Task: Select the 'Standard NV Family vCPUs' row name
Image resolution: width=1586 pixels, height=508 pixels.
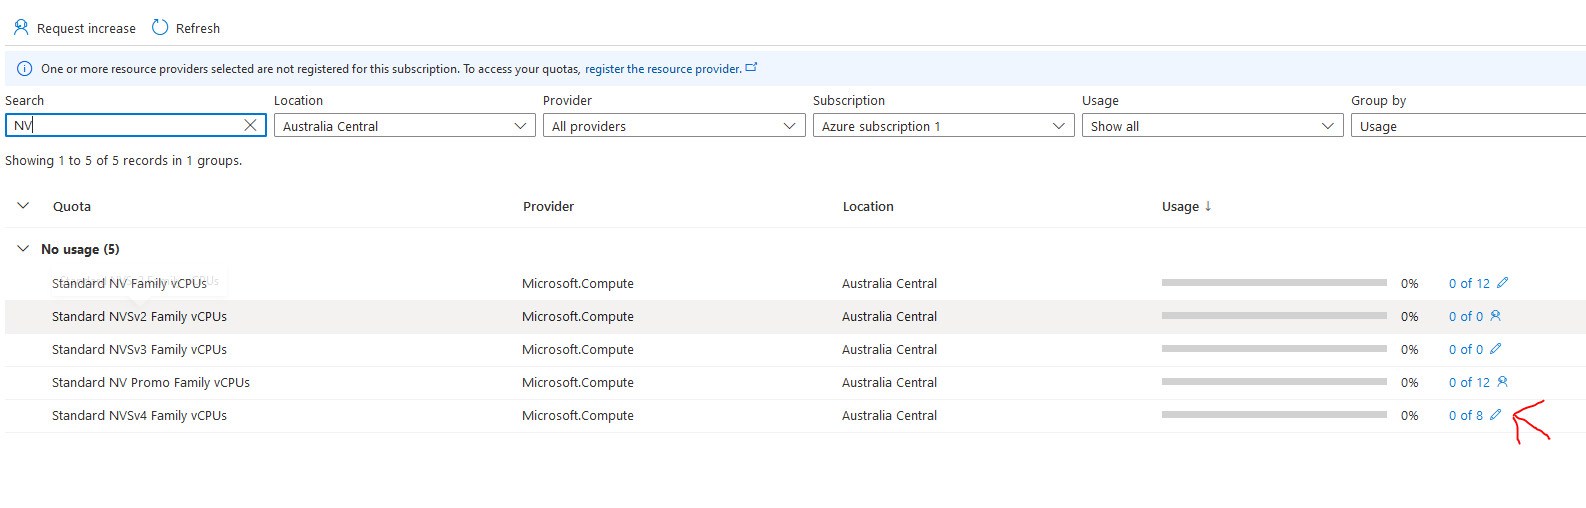Action: point(129,284)
